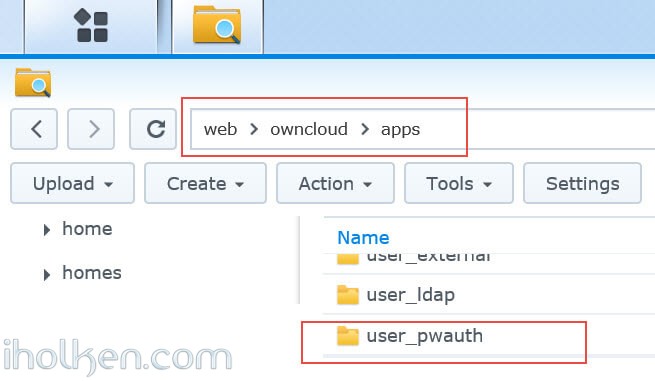Select the 'user_ldap' folder name
This screenshot has height=381, width=655.
coord(411,295)
